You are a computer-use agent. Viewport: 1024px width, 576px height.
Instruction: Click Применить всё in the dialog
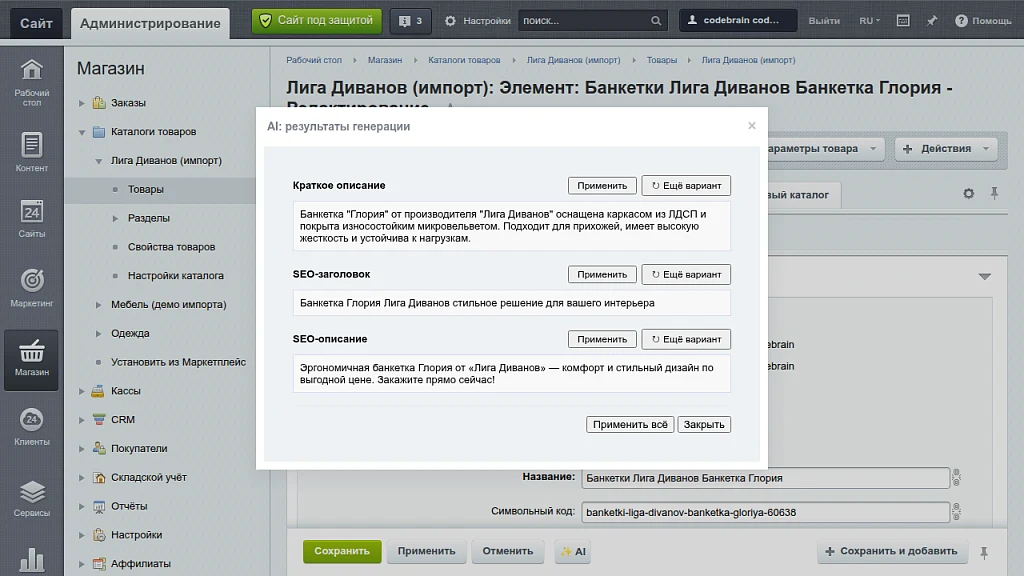[x=630, y=424]
